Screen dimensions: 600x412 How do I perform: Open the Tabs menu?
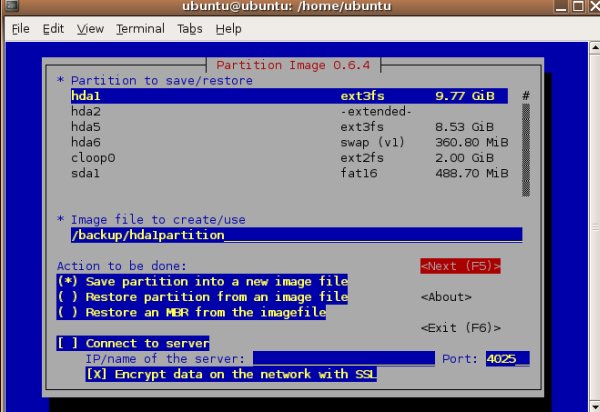point(190,29)
